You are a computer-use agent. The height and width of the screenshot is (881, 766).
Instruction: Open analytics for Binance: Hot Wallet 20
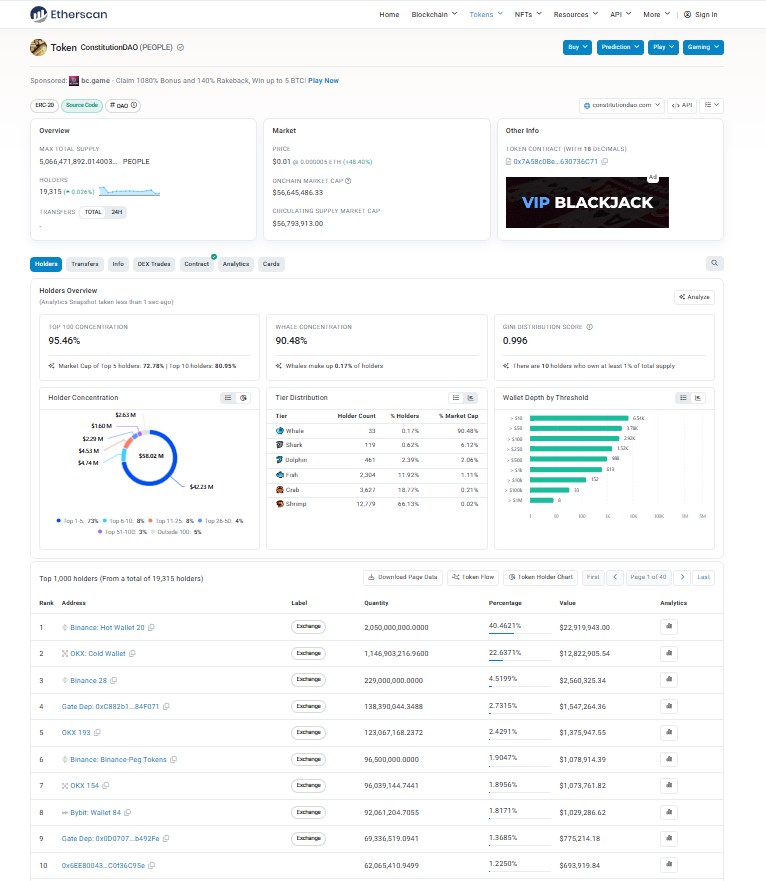669,626
